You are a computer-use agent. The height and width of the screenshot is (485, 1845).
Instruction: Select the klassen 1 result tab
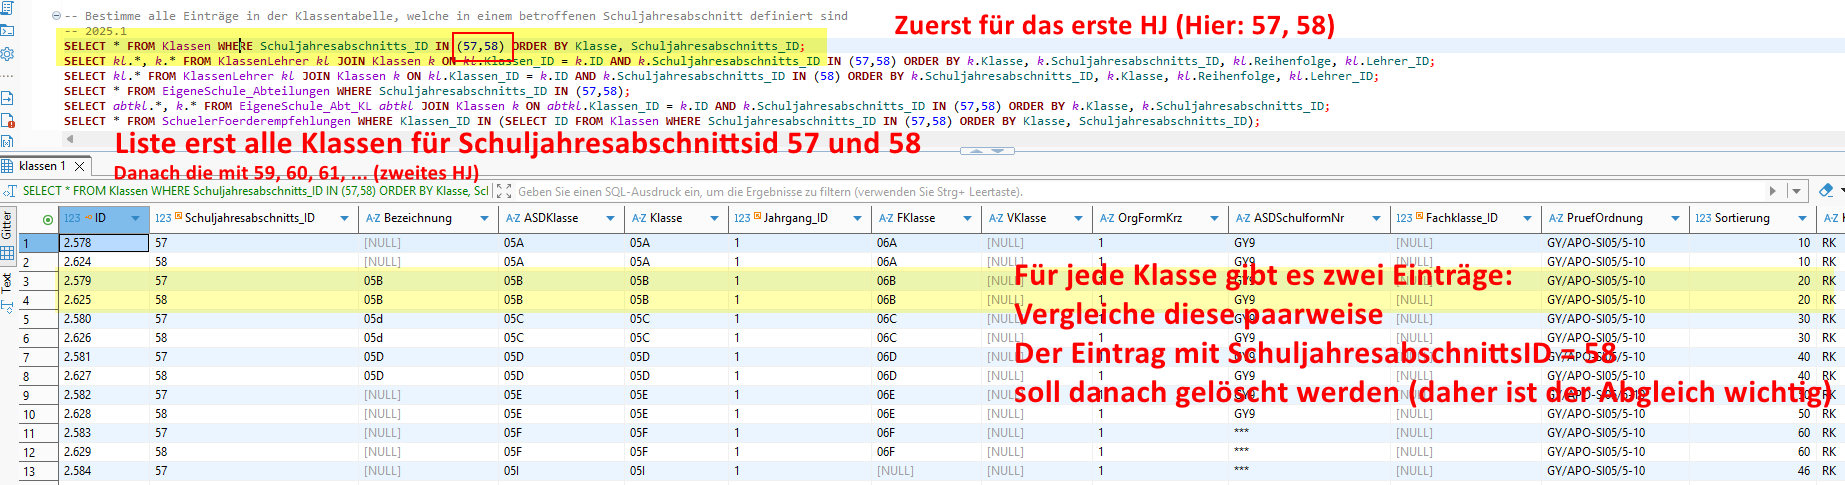42,166
